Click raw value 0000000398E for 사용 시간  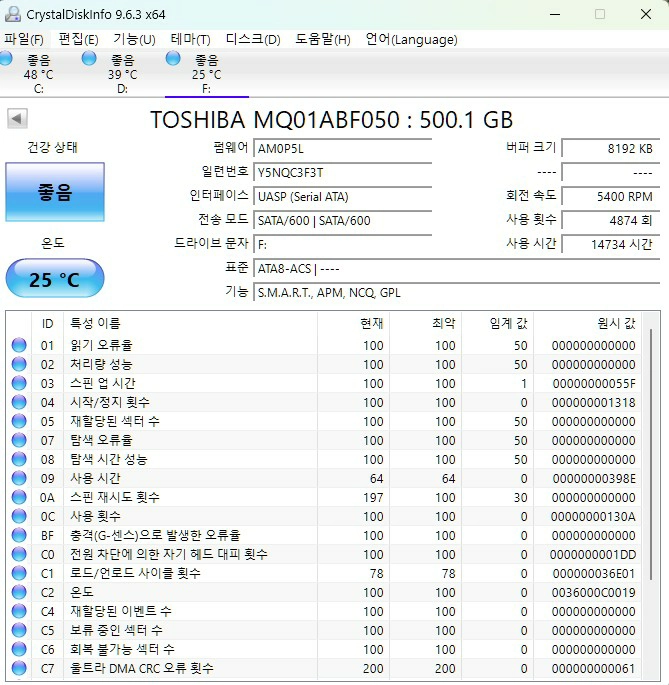coord(594,478)
